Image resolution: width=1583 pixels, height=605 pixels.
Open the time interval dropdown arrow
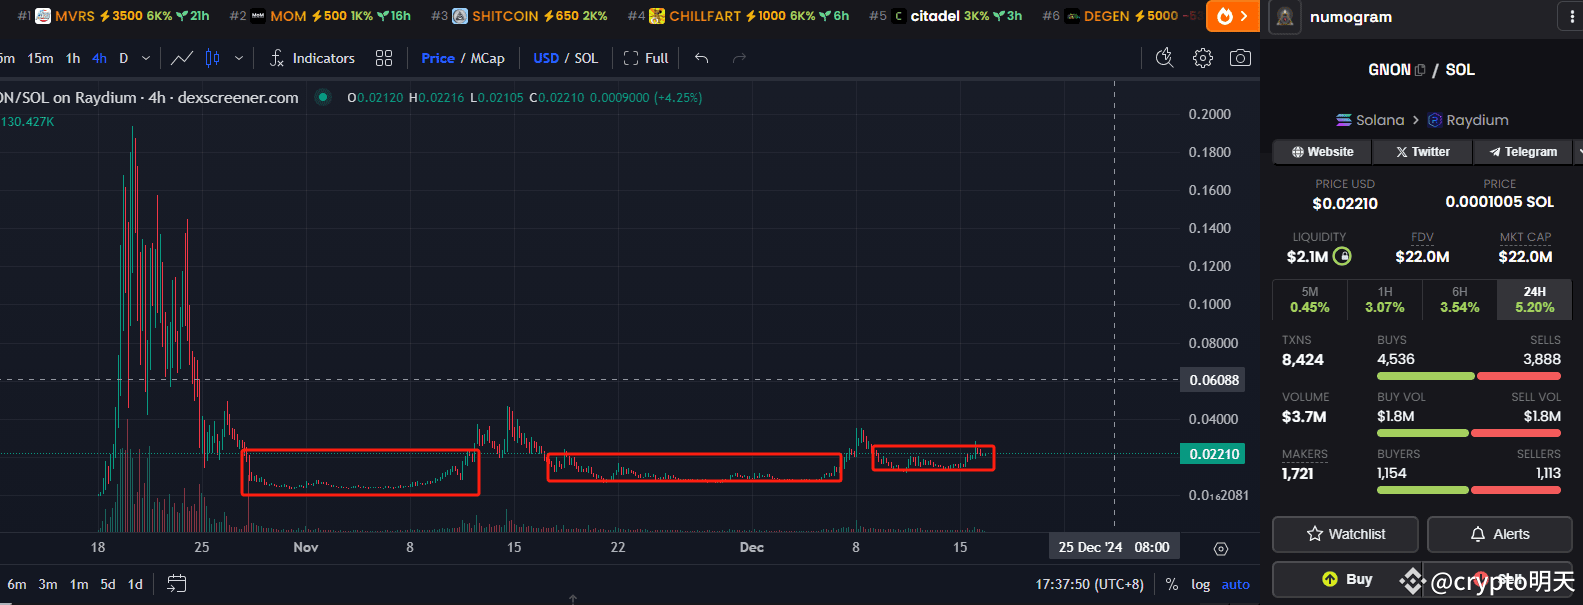(146, 58)
